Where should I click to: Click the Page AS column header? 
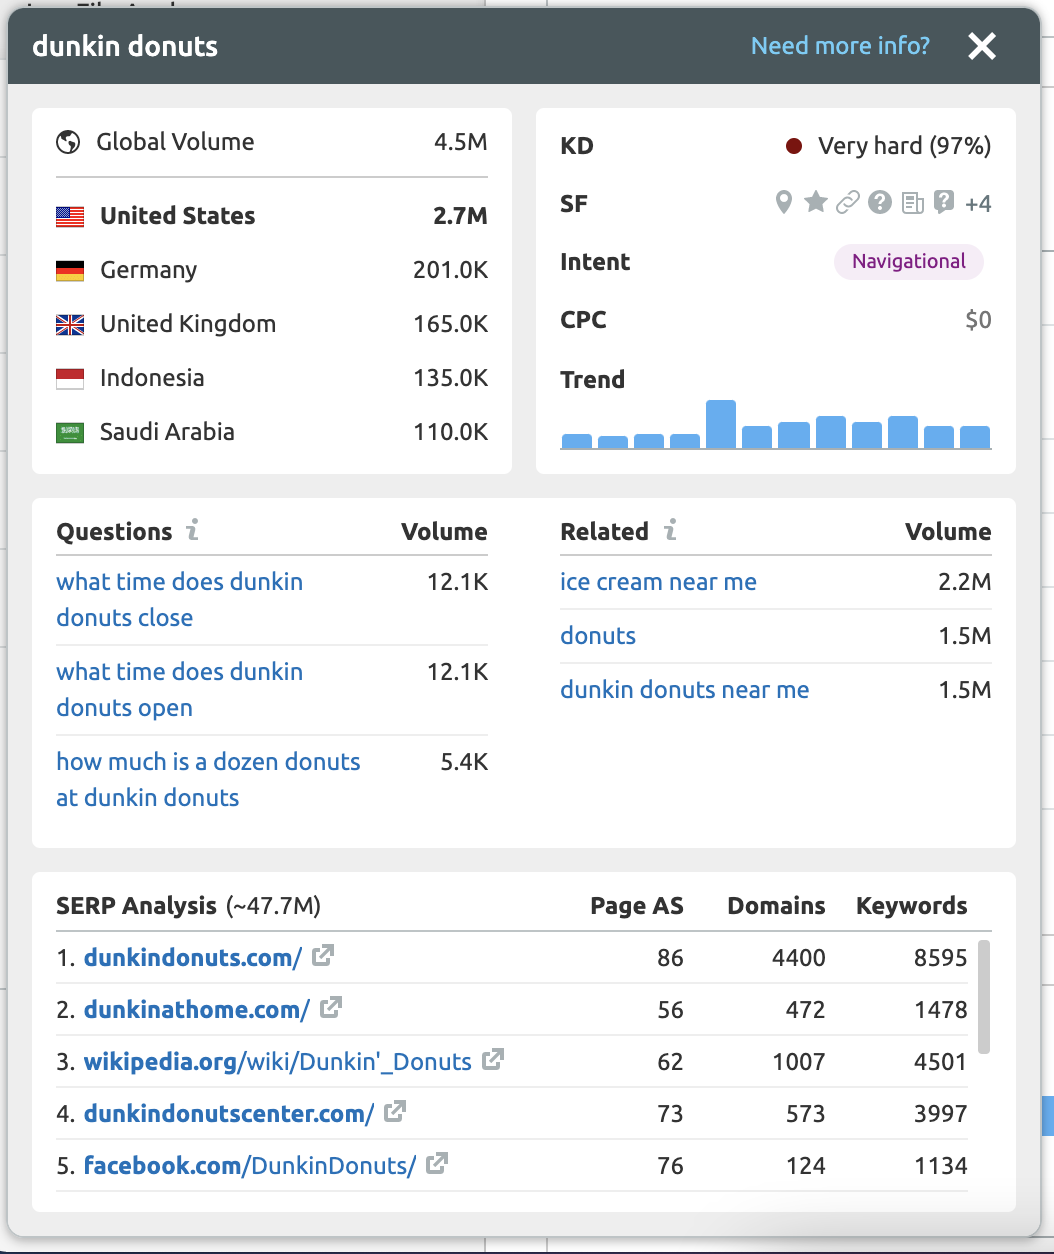637,906
